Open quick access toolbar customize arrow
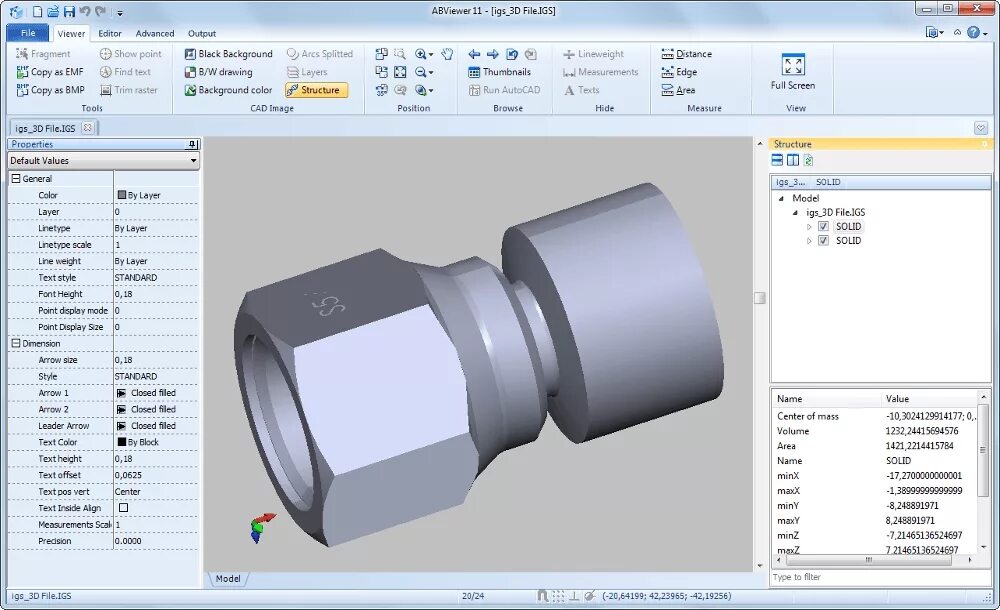This screenshot has width=1000, height=610. (120, 12)
